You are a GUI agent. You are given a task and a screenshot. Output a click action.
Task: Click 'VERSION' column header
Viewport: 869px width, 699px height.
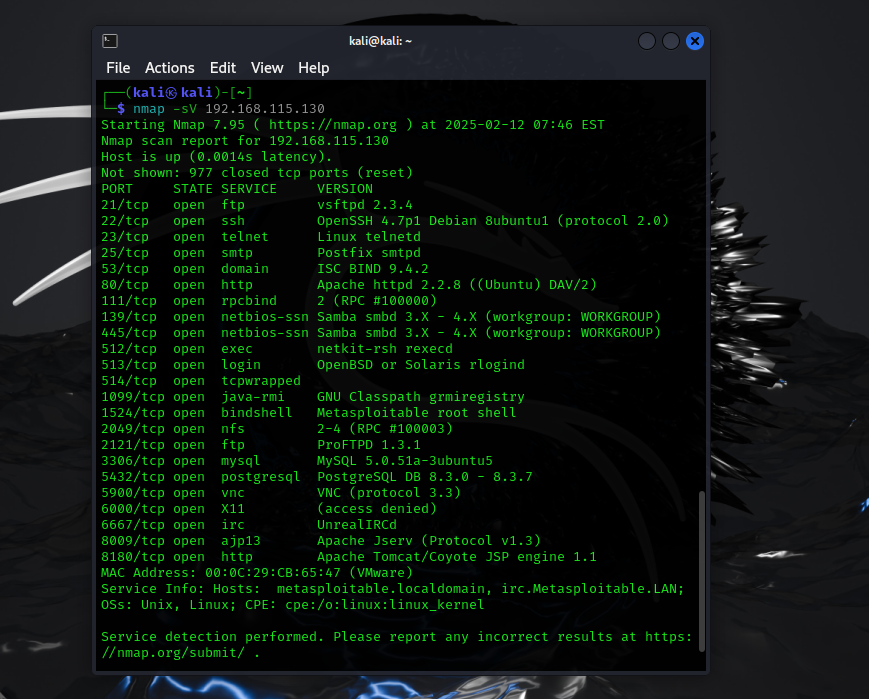345,189
